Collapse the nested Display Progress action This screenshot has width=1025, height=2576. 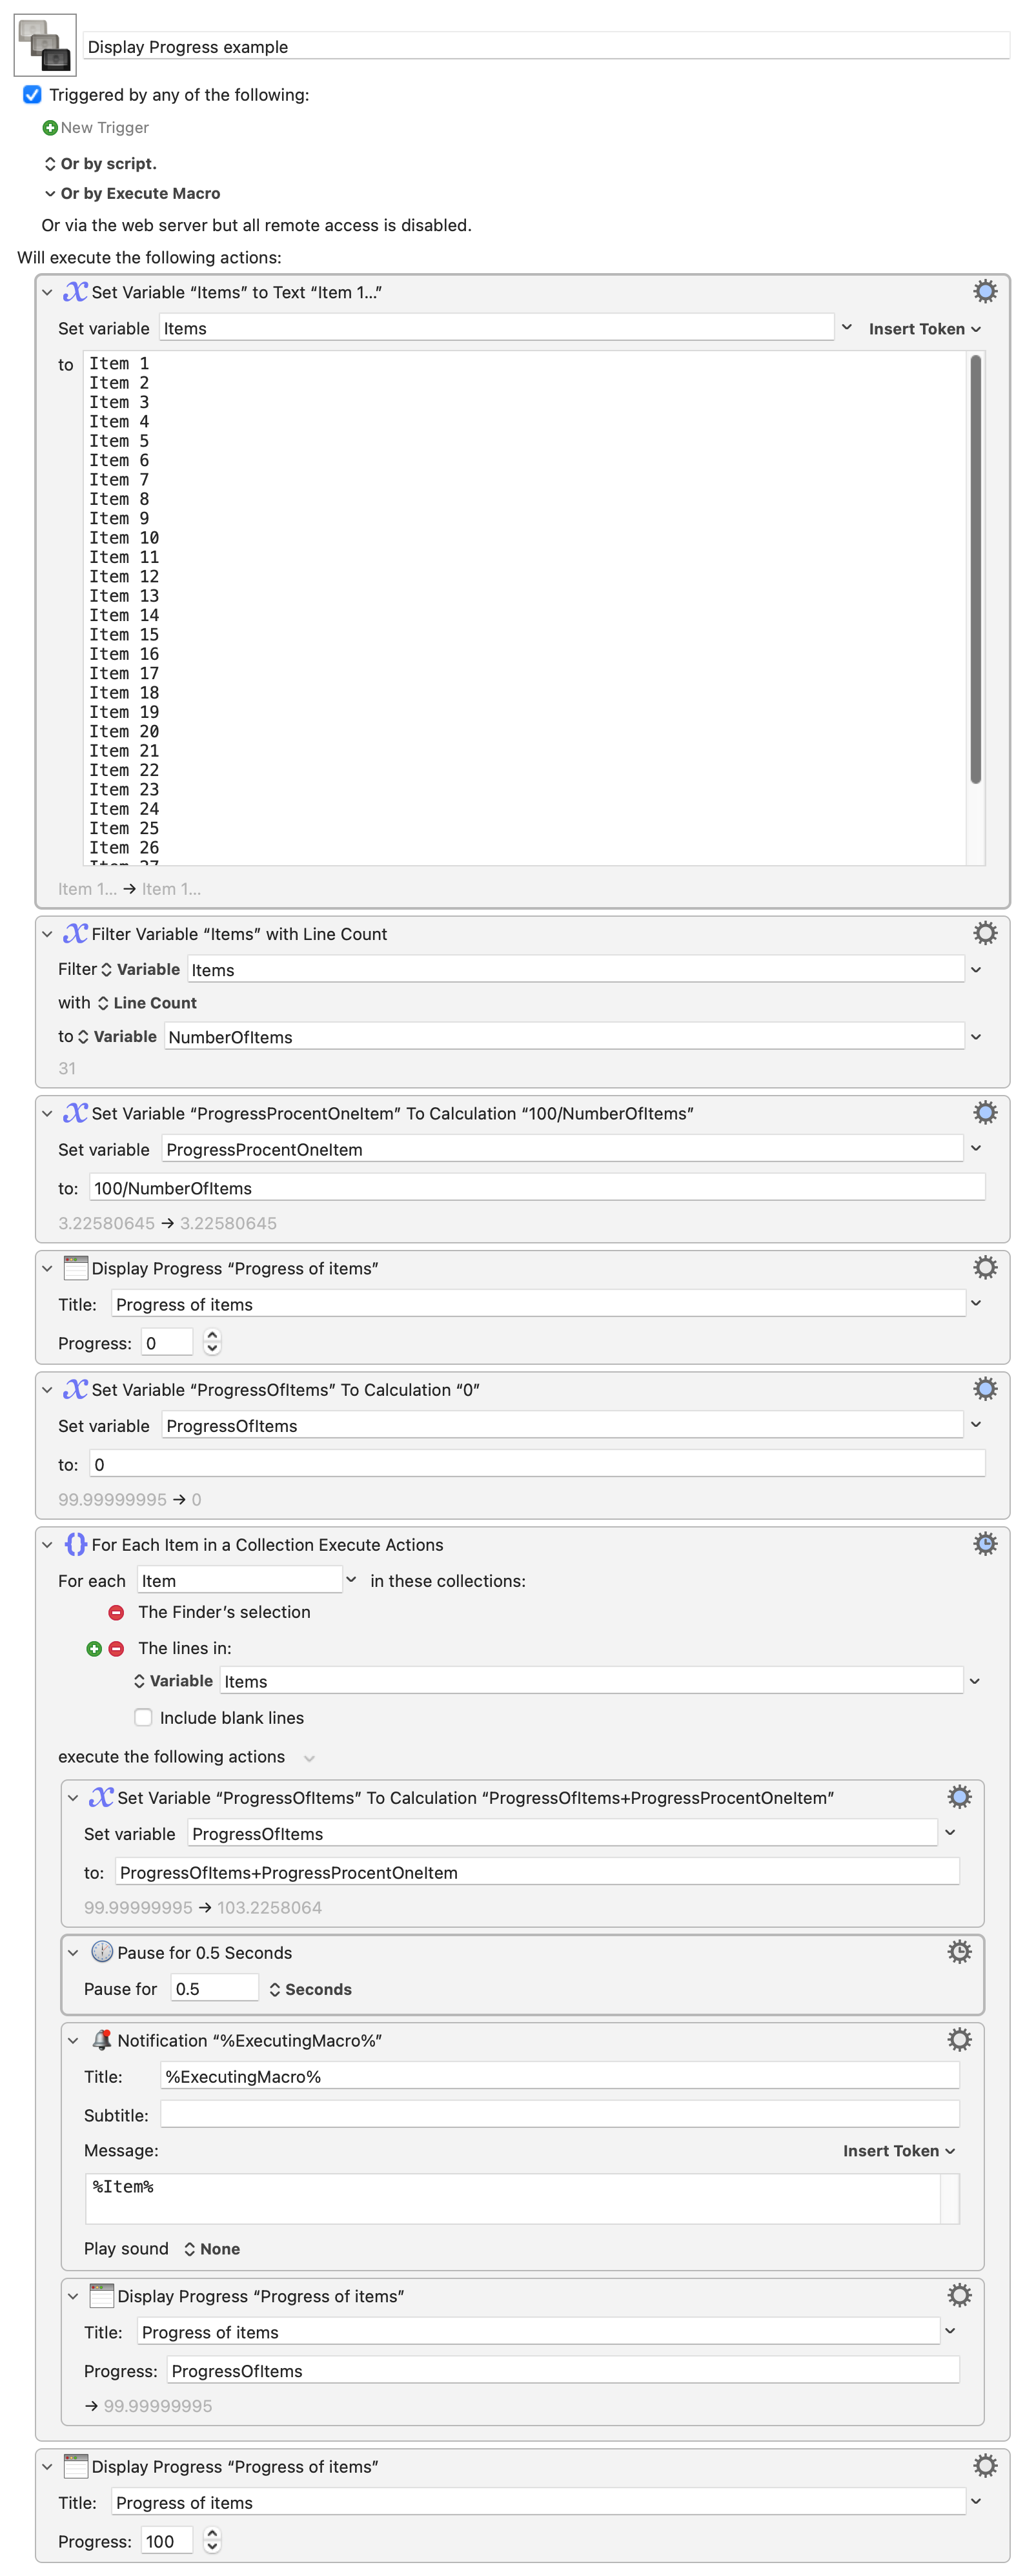click(73, 2297)
